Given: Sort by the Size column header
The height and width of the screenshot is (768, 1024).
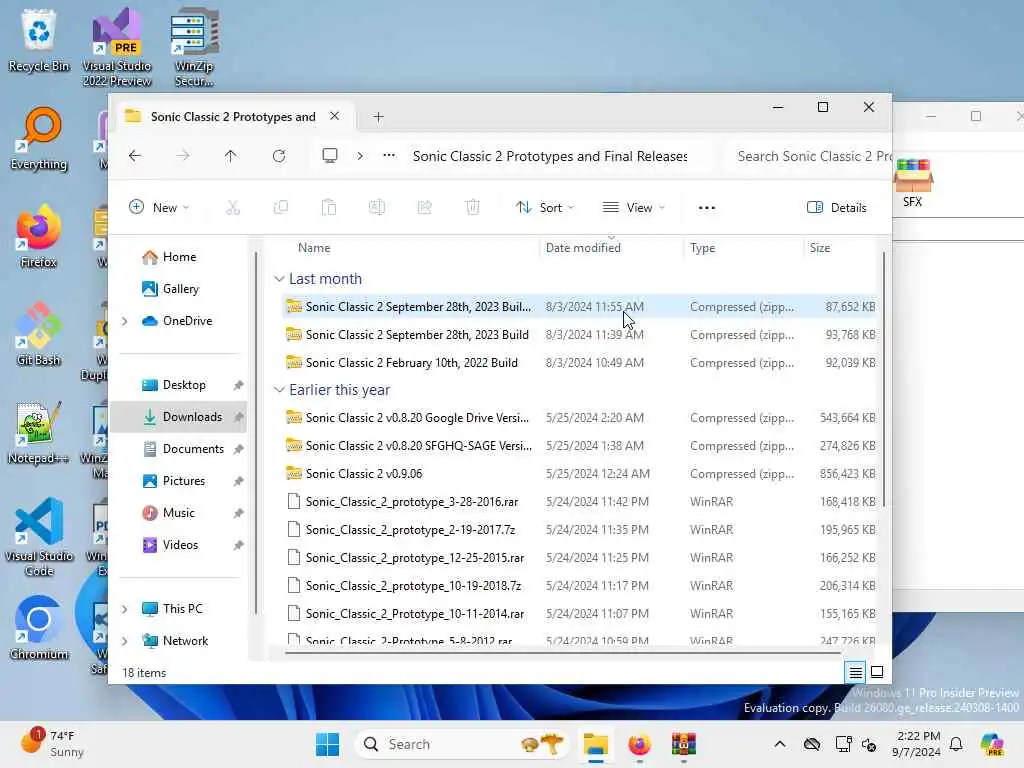Looking at the screenshot, I should tap(840, 248).
